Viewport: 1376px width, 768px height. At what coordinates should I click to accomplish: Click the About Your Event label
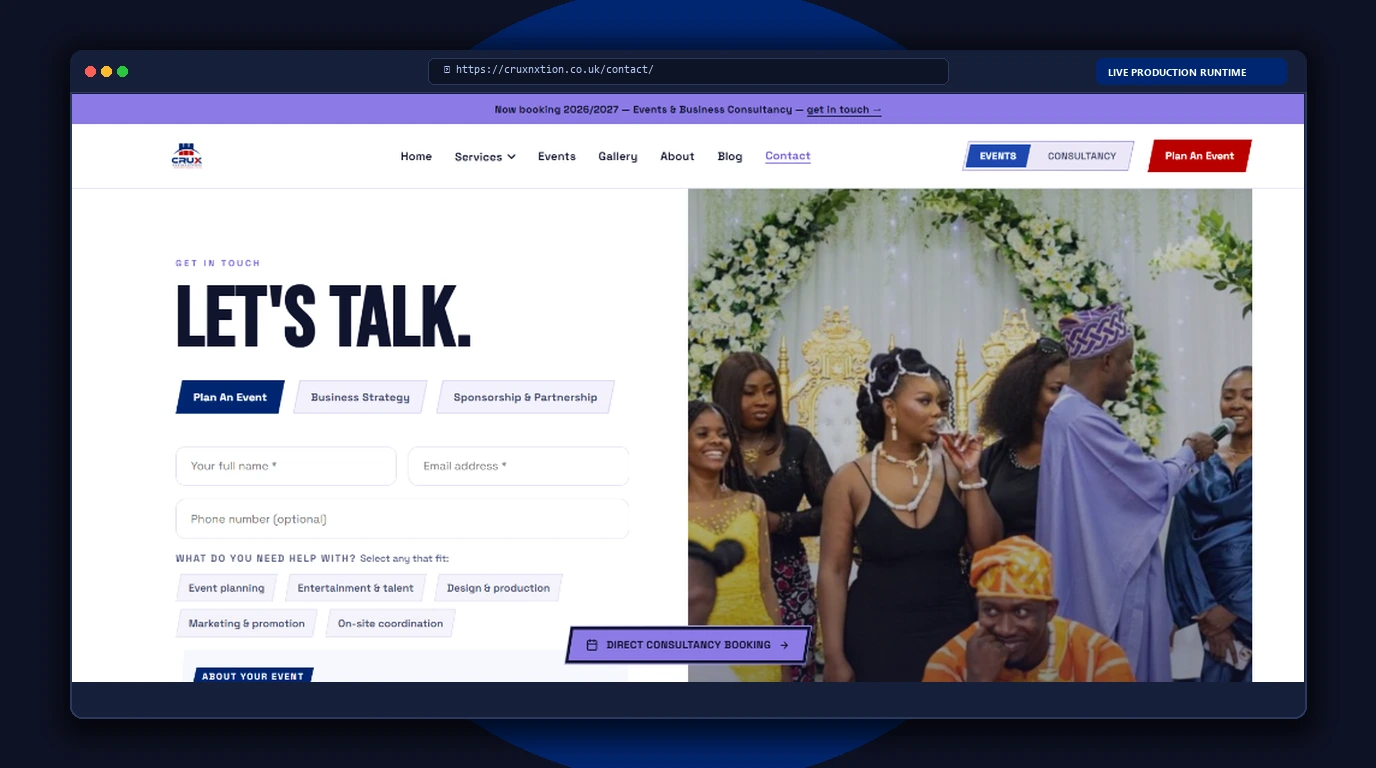point(253,676)
